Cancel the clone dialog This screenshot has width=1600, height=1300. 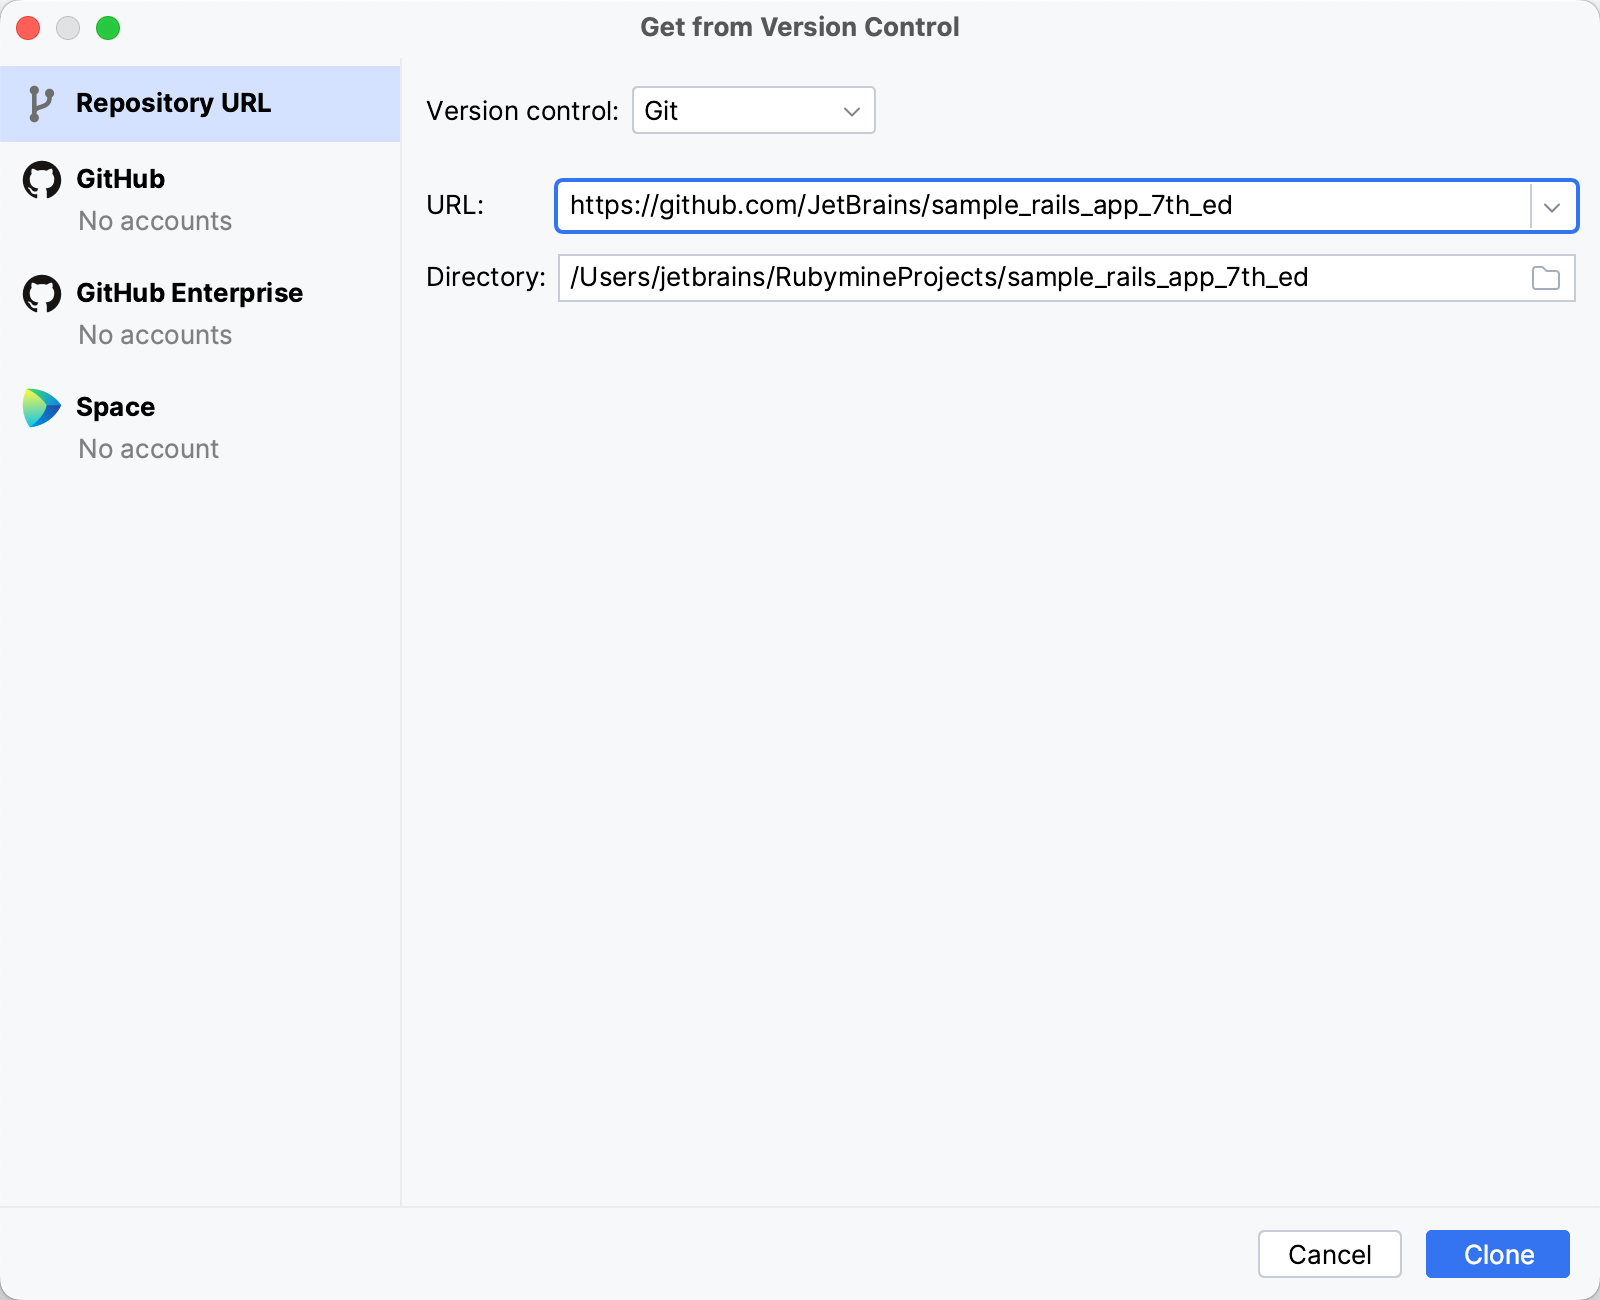click(1329, 1254)
